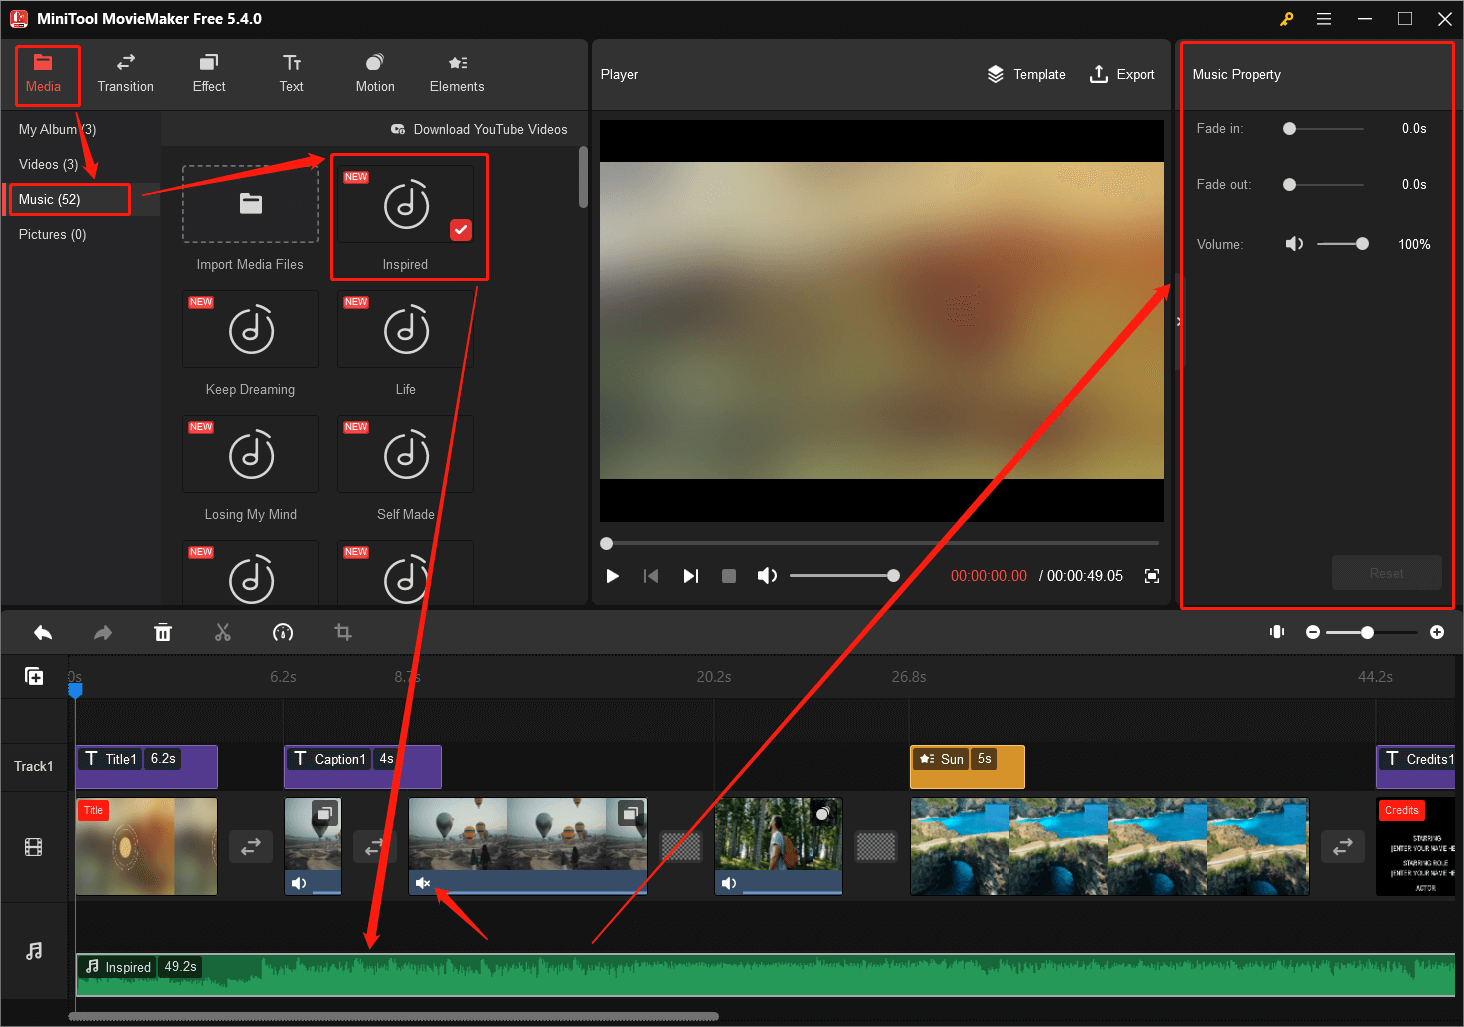Add a new track to the timeline
1464x1027 pixels.
tap(34, 677)
